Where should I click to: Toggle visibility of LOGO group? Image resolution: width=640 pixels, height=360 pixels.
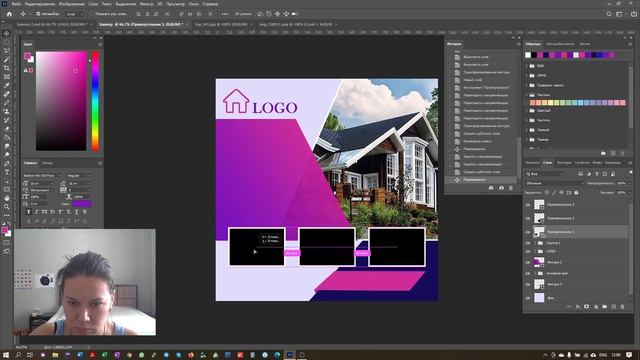click(528, 251)
